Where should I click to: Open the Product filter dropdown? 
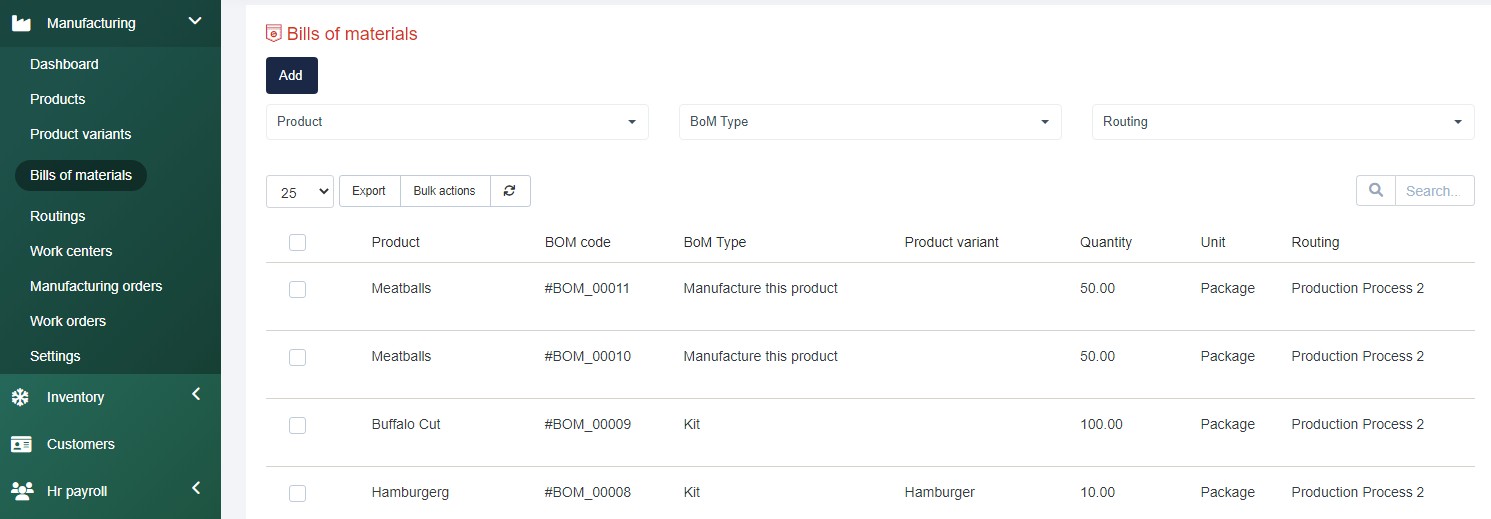[x=457, y=122]
